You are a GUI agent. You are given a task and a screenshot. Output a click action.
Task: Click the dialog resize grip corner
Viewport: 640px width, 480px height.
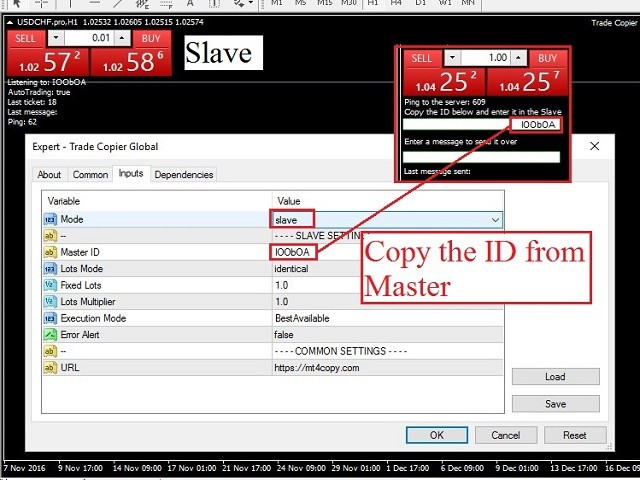click(x=610, y=447)
